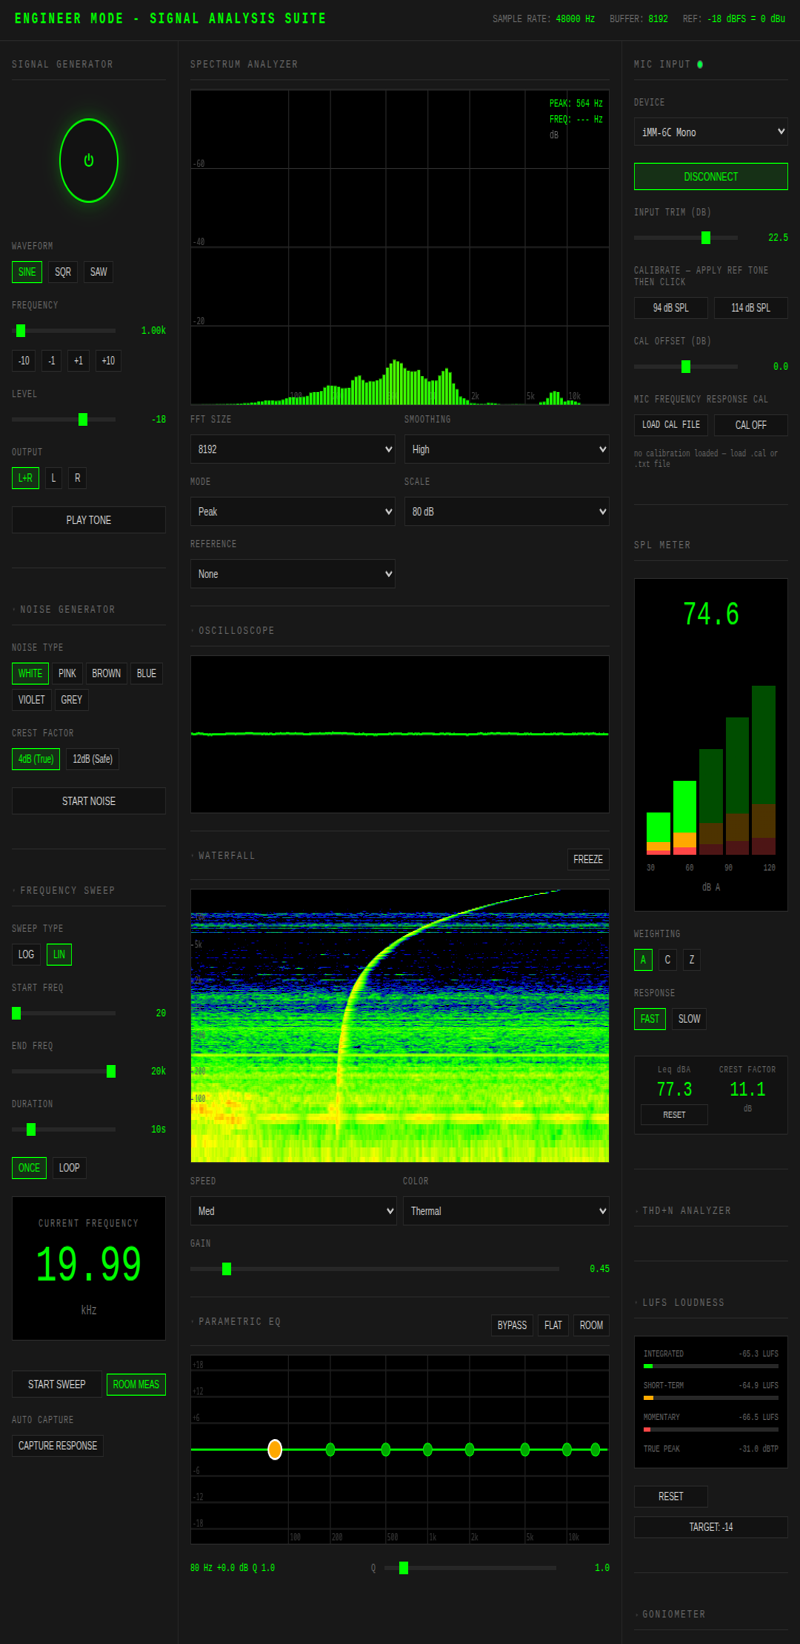Click the START SWEEP button
The height and width of the screenshot is (1644, 800).
57,1385
